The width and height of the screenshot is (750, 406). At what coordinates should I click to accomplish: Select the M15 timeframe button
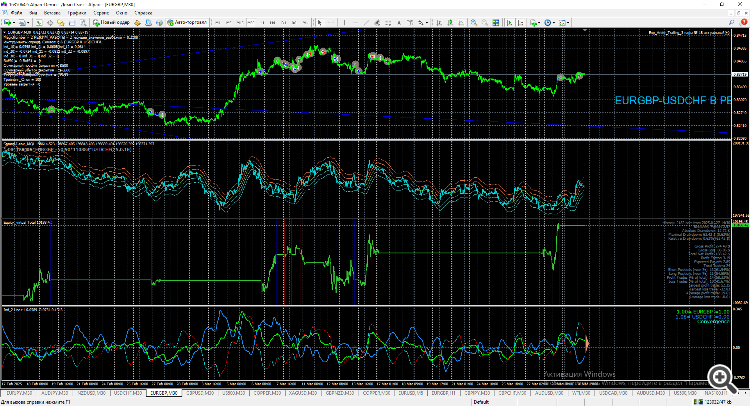tap(240, 22)
